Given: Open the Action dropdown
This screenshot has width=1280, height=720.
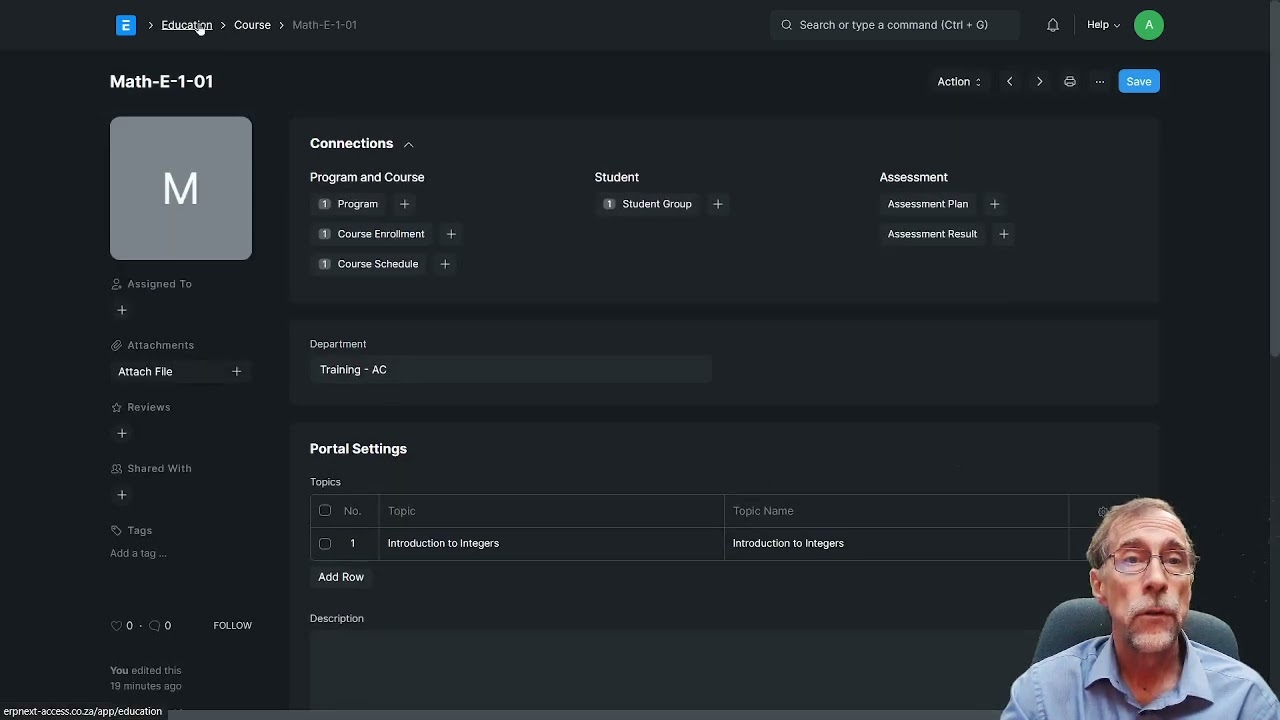Looking at the screenshot, I should [x=958, y=82].
